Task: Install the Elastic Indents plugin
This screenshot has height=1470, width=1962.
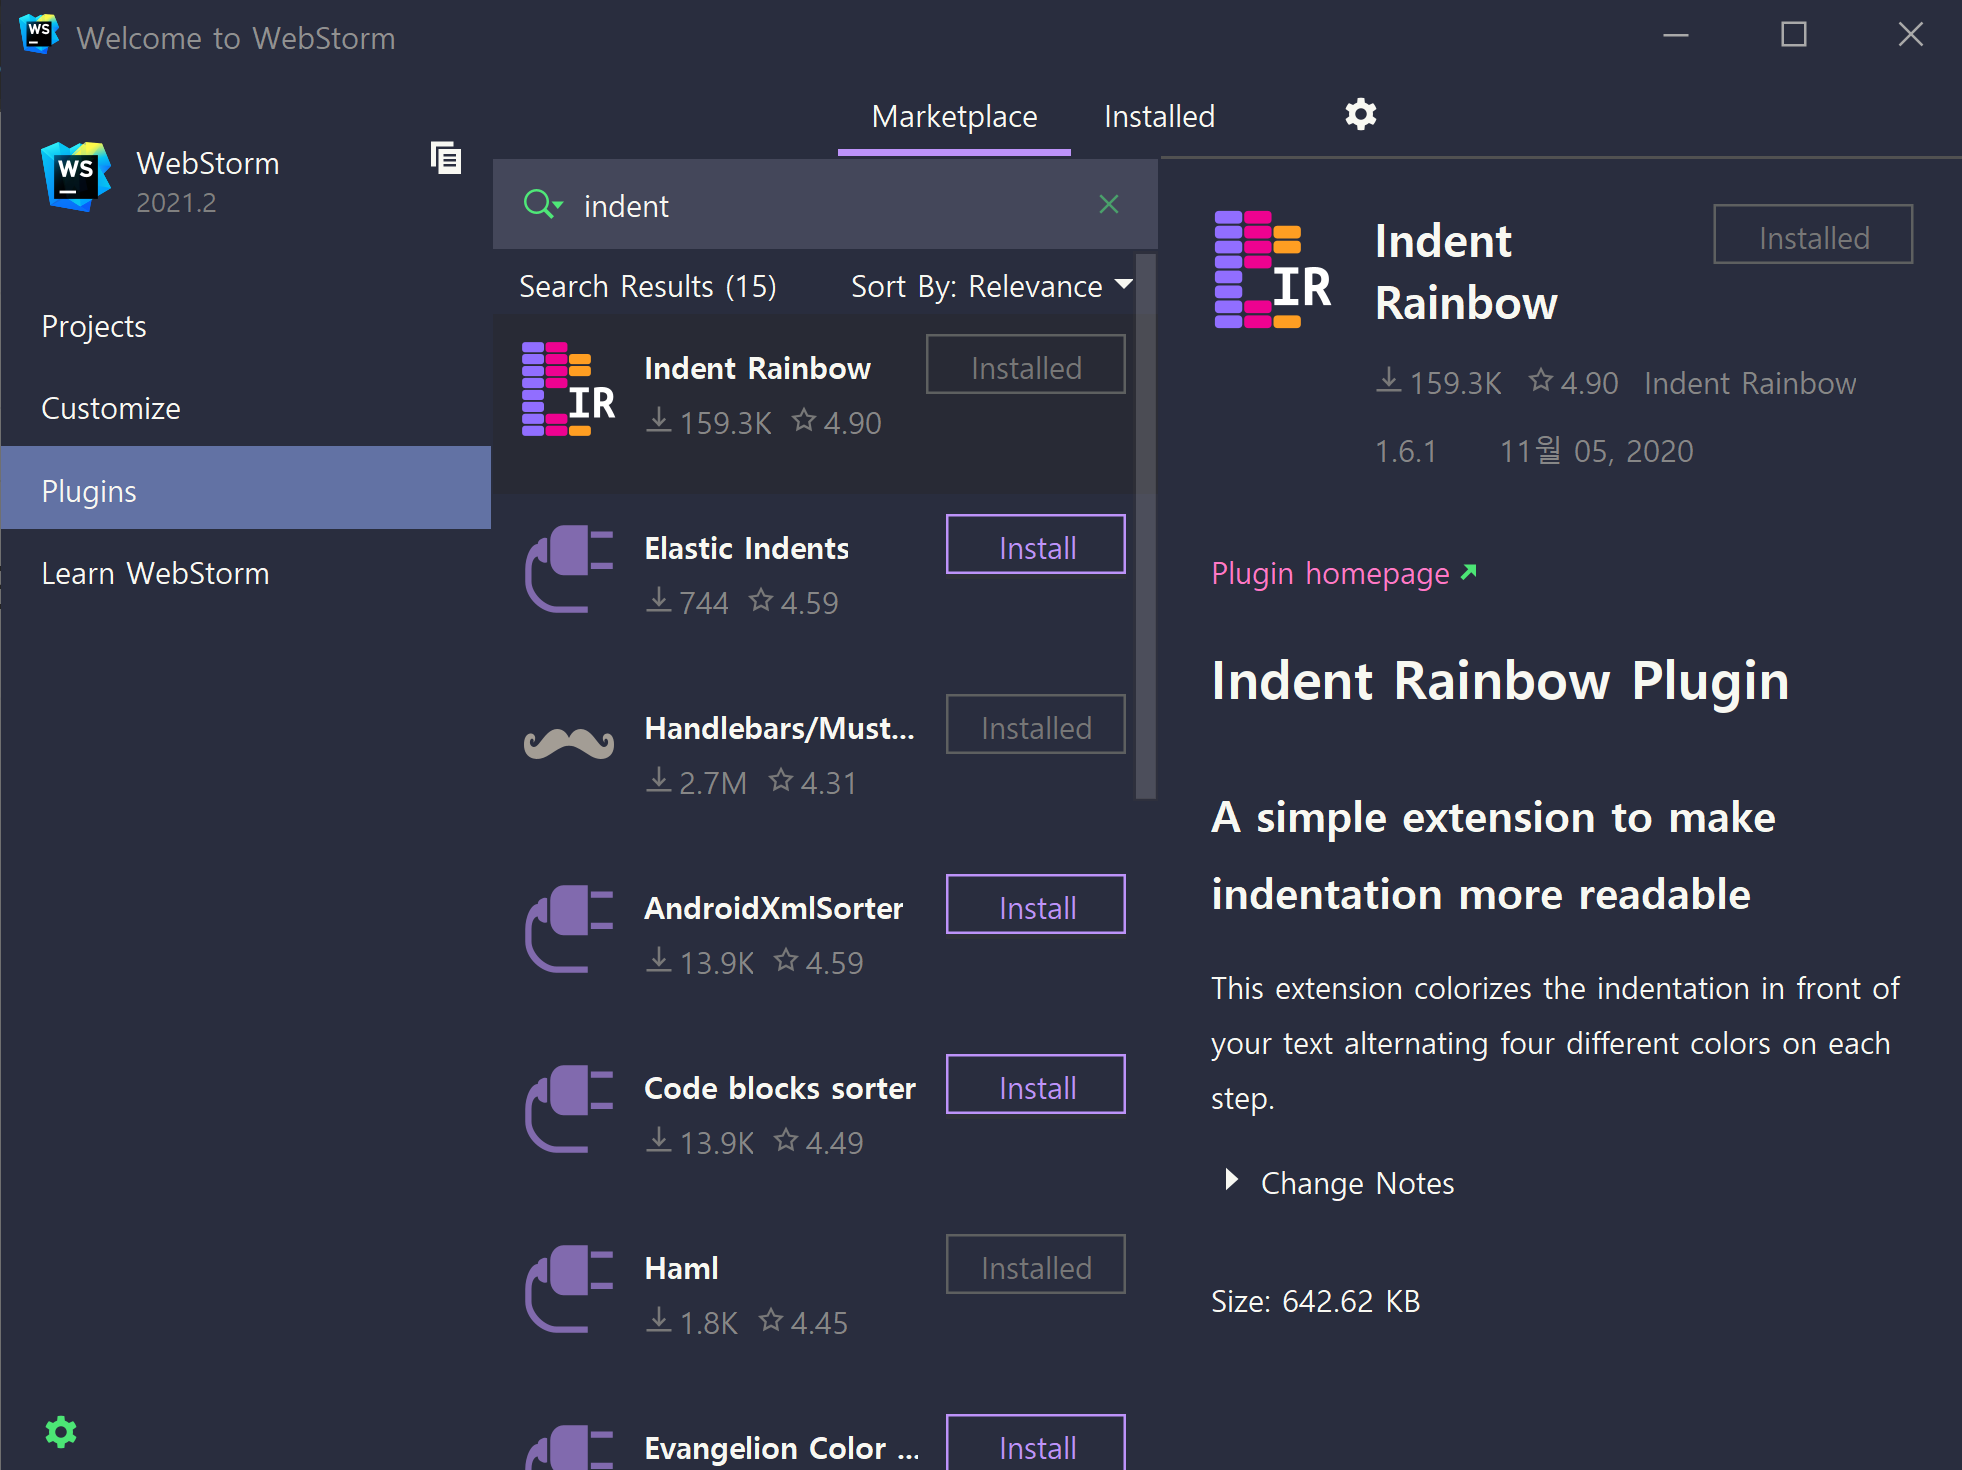Action: [x=1035, y=546]
